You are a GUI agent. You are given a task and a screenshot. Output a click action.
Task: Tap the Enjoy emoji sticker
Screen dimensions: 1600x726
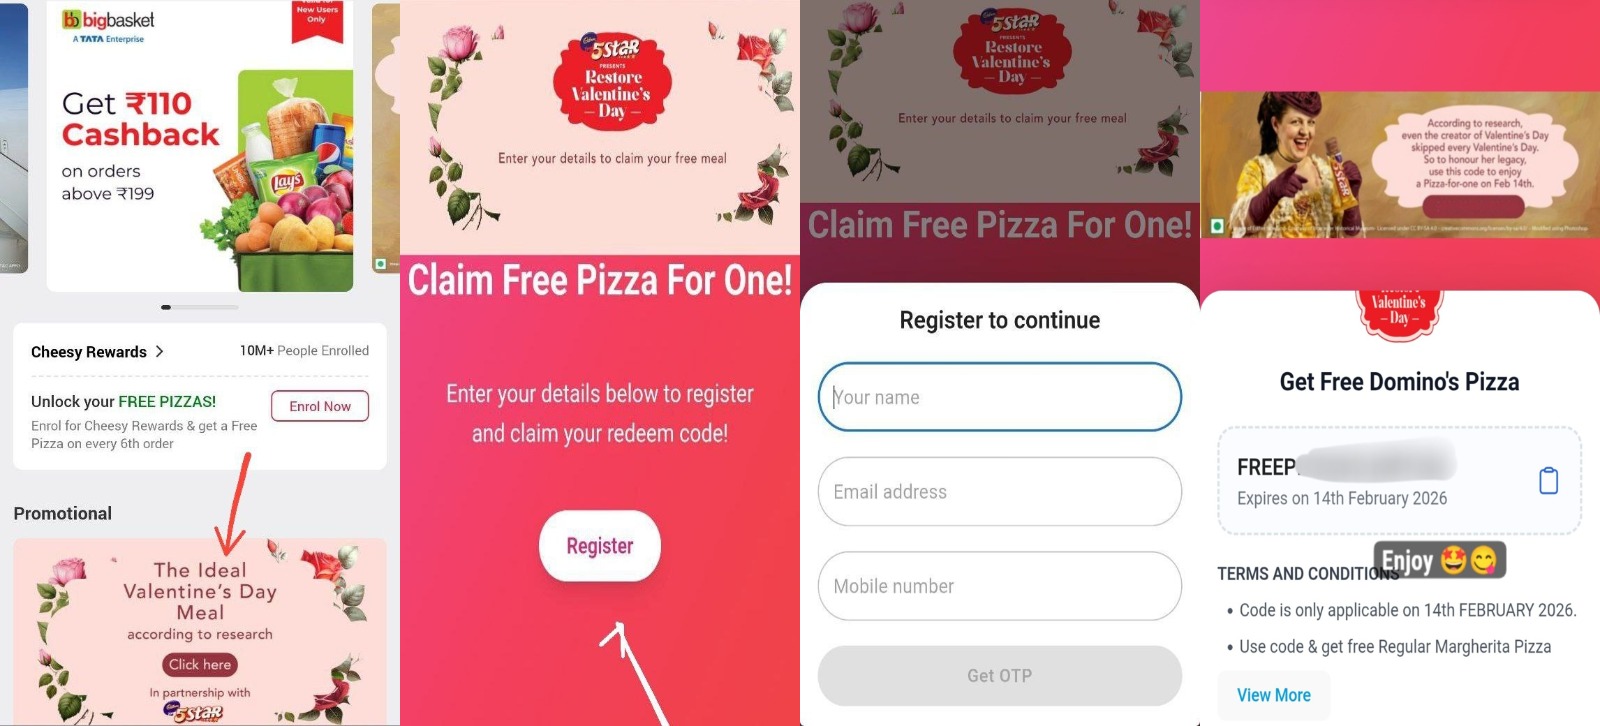[1440, 561]
